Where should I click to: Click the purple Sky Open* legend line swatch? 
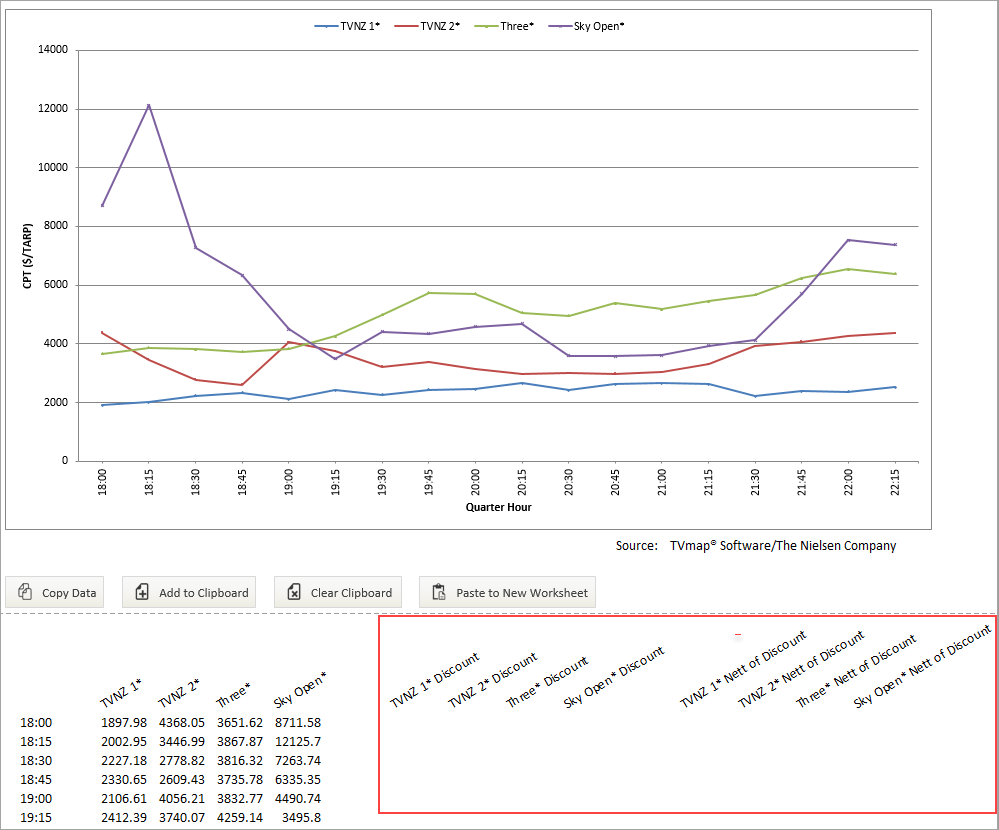coord(560,26)
